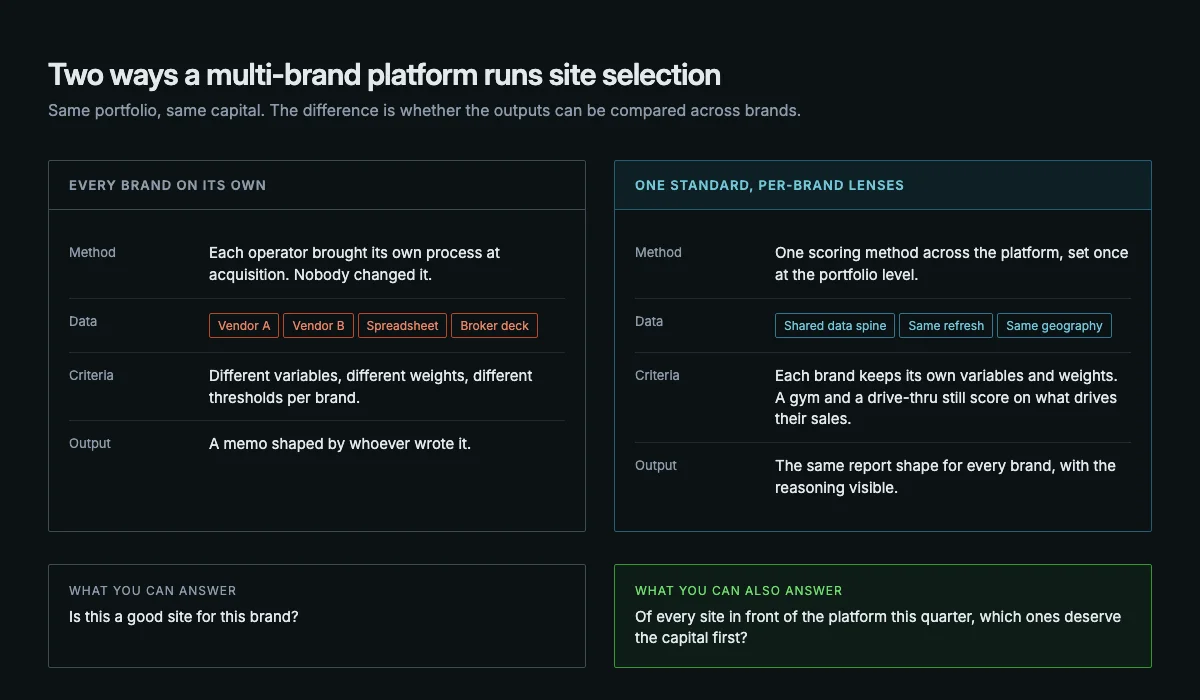Click the Output label in the left card
The image size is (1200, 700).
pyautogui.click(x=90, y=444)
